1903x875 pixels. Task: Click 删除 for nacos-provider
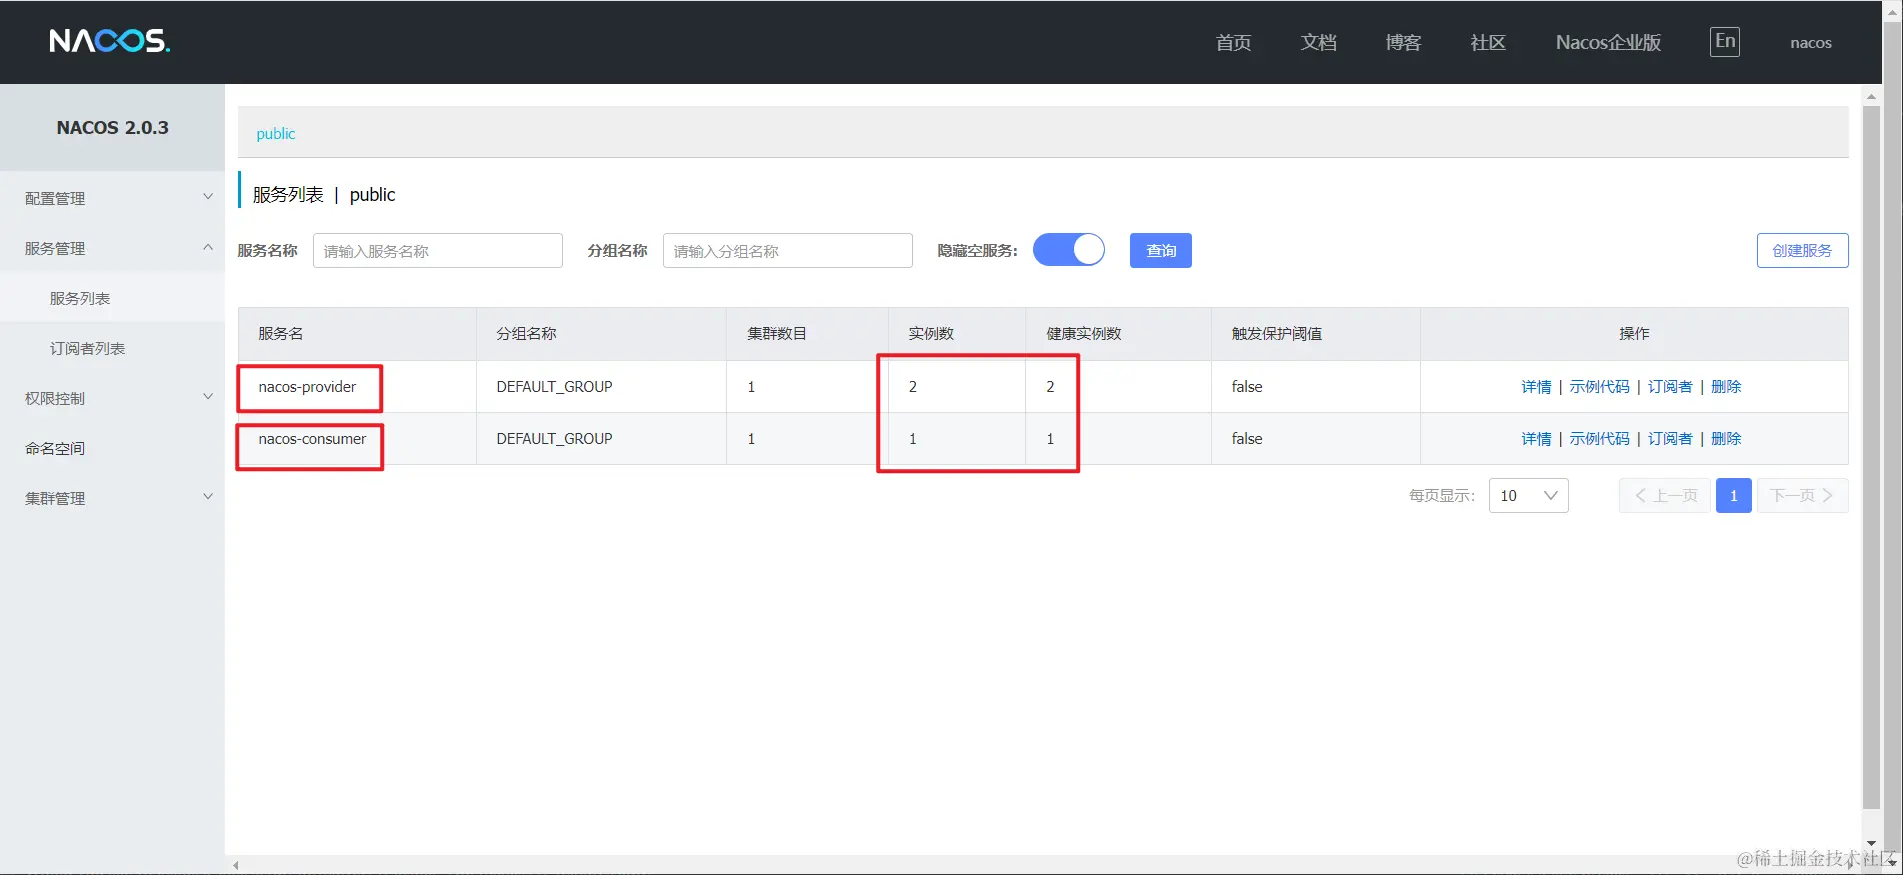tap(1726, 386)
